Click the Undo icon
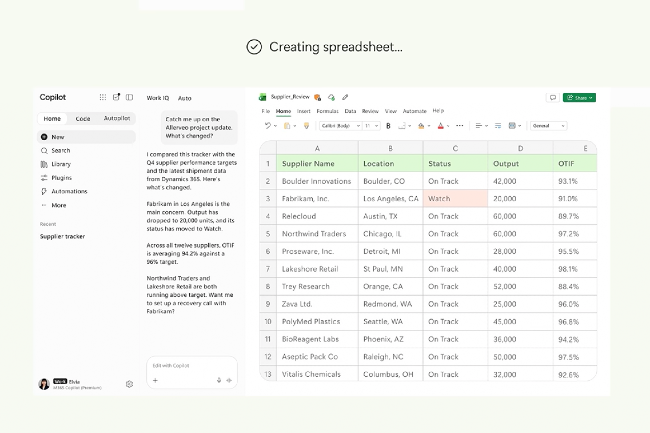This screenshot has height=433, width=650. coord(268,126)
